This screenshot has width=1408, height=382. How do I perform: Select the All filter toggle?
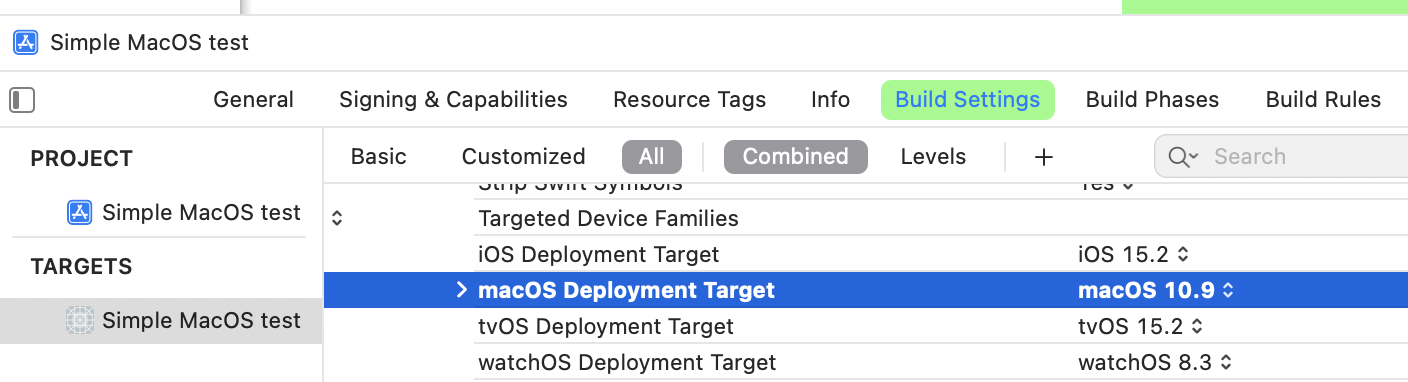click(651, 157)
